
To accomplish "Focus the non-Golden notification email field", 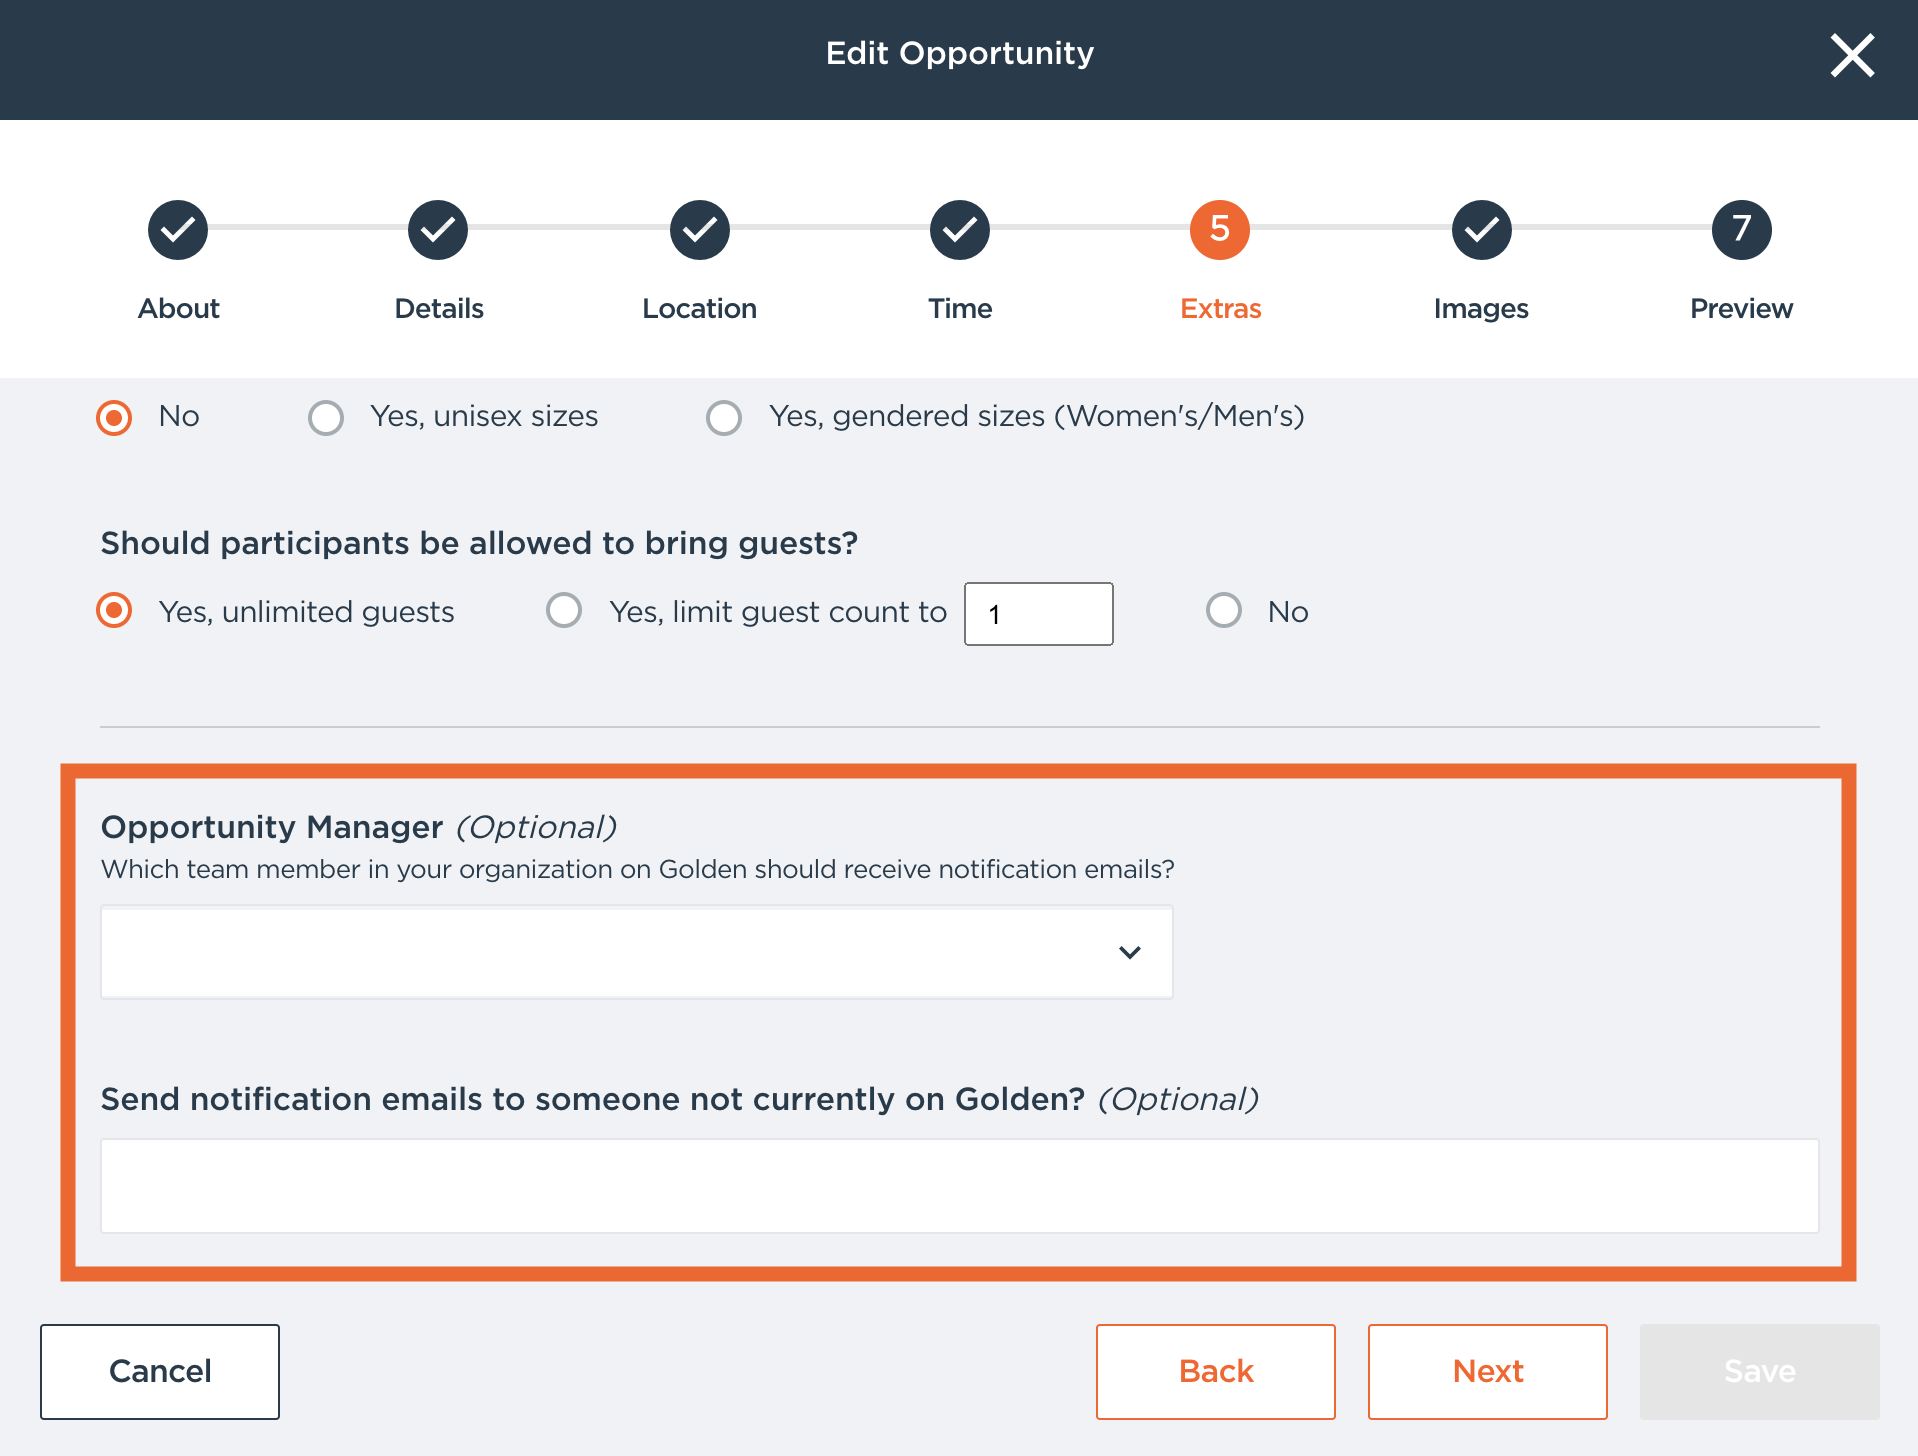I will tap(959, 1186).
